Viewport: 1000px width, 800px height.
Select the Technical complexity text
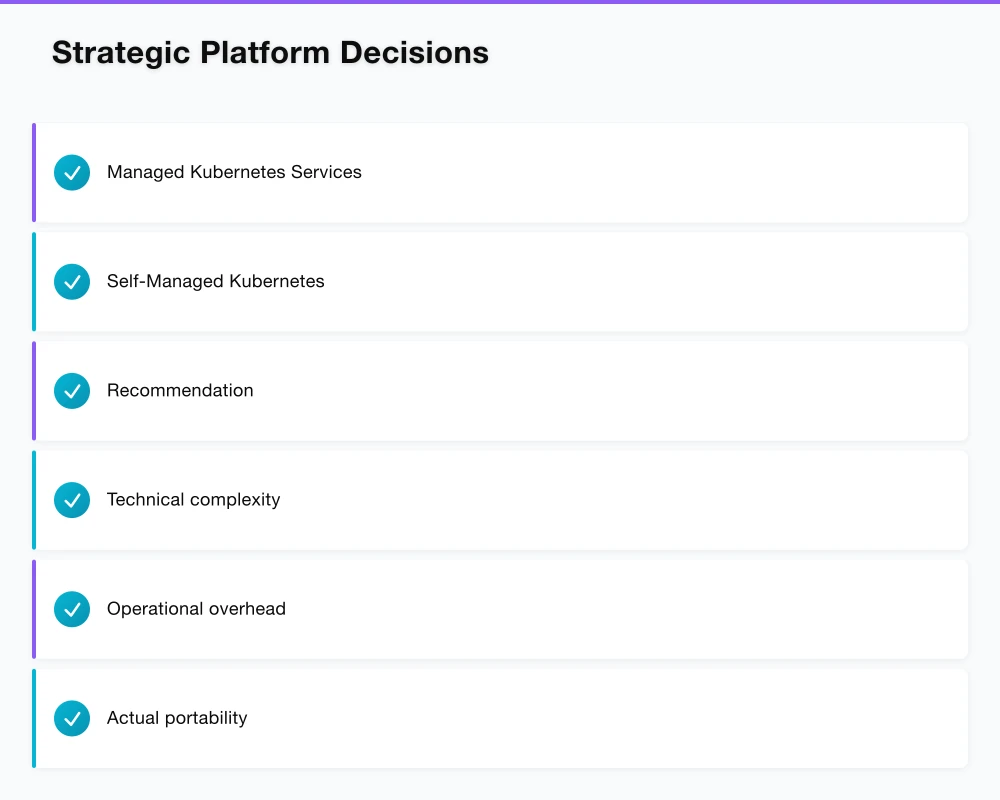[193, 499]
